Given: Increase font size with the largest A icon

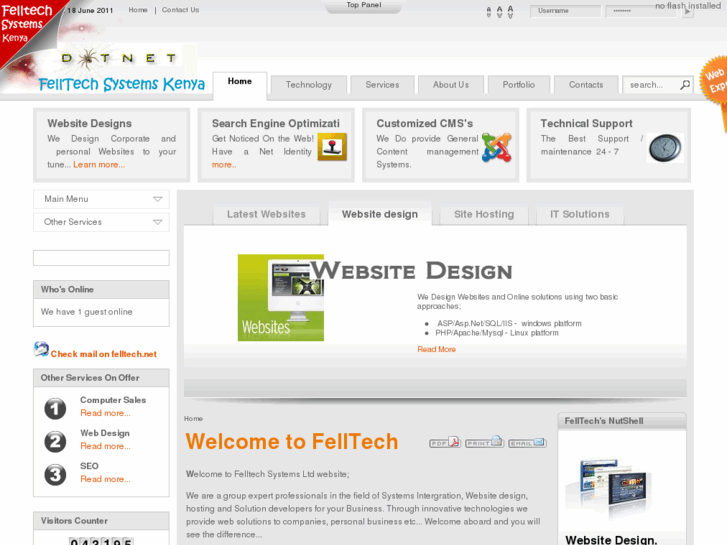Looking at the screenshot, I should tap(510, 12).
